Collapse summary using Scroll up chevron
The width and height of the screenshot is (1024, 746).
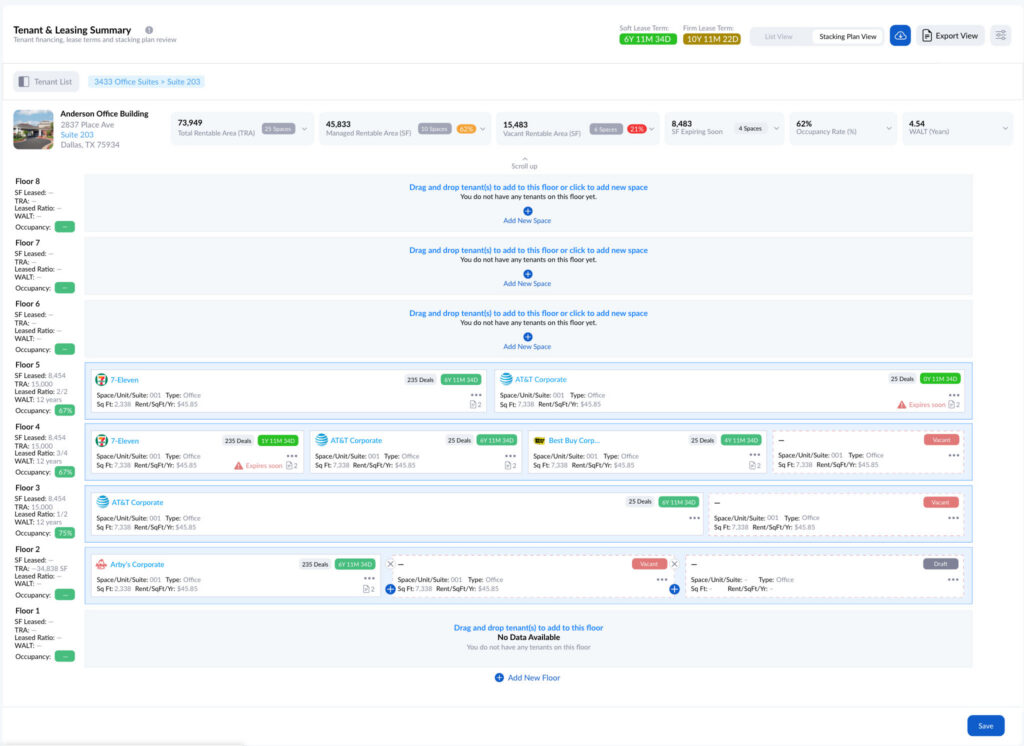click(526, 159)
